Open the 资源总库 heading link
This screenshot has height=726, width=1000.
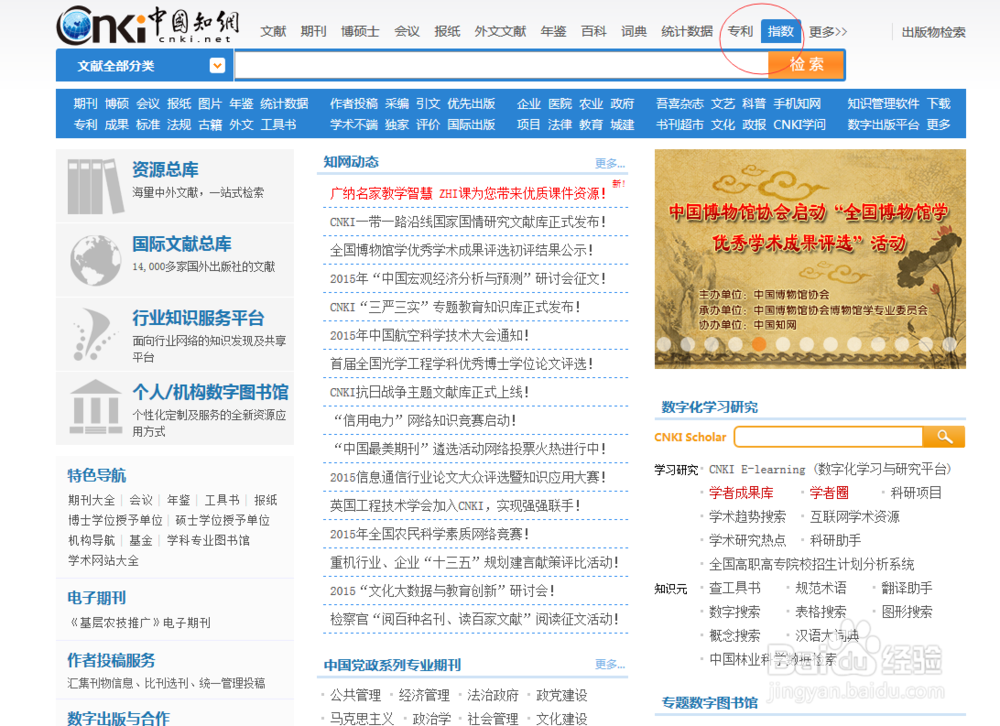tap(165, 170)
